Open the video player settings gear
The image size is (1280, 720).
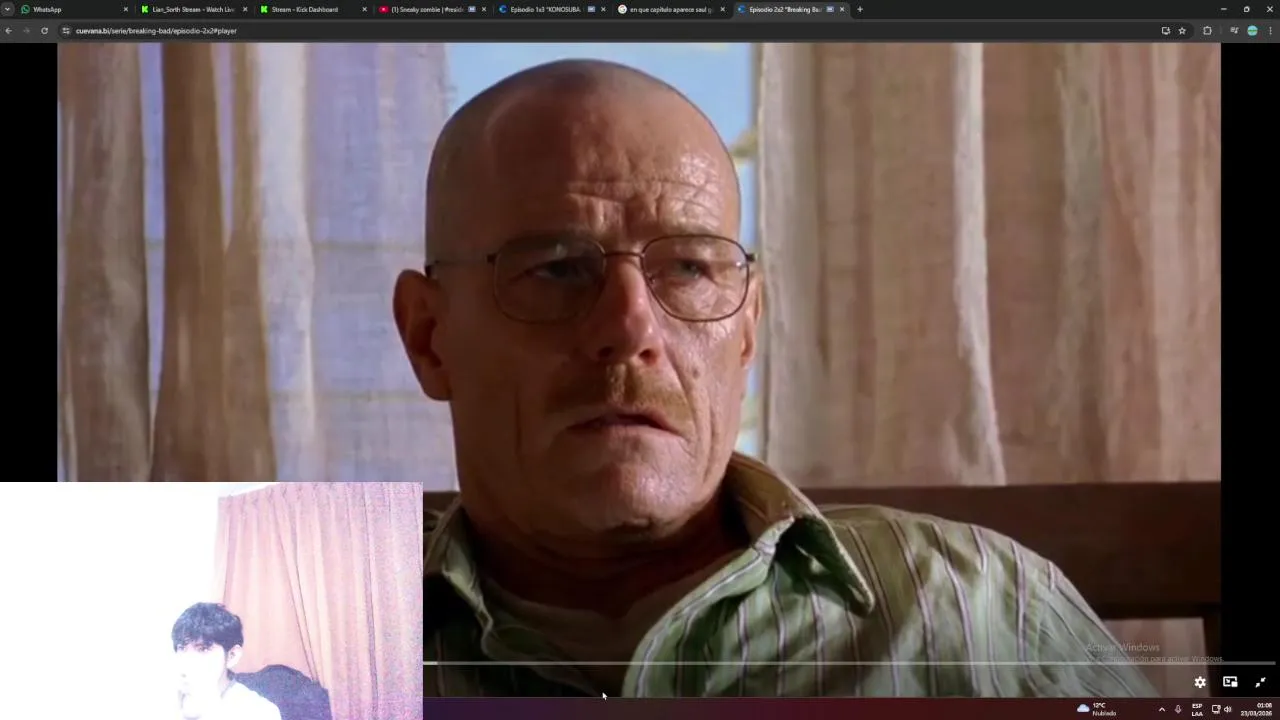click(1200, 682)
